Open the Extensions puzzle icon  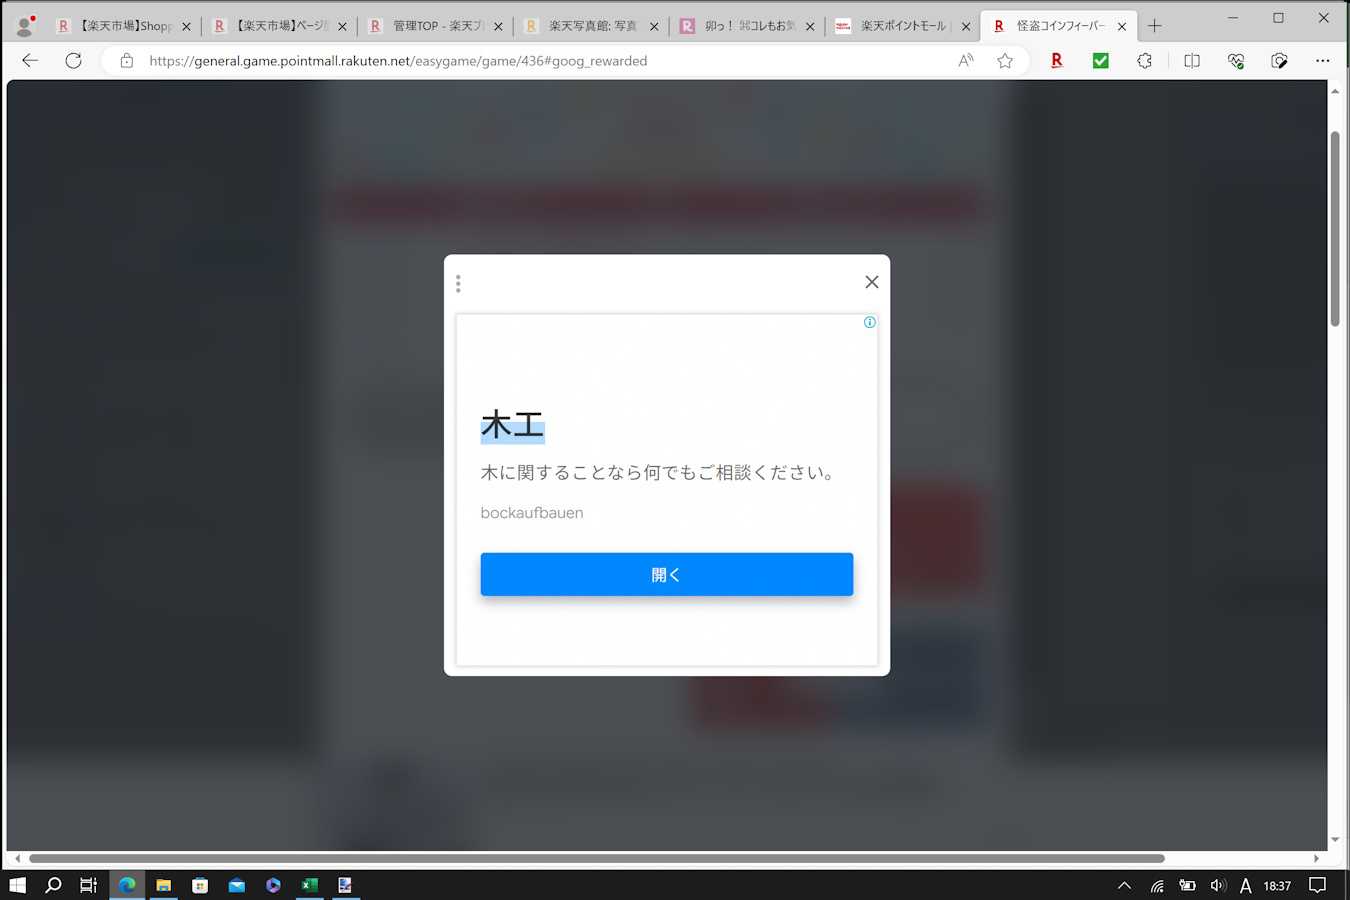point(1145,61)
